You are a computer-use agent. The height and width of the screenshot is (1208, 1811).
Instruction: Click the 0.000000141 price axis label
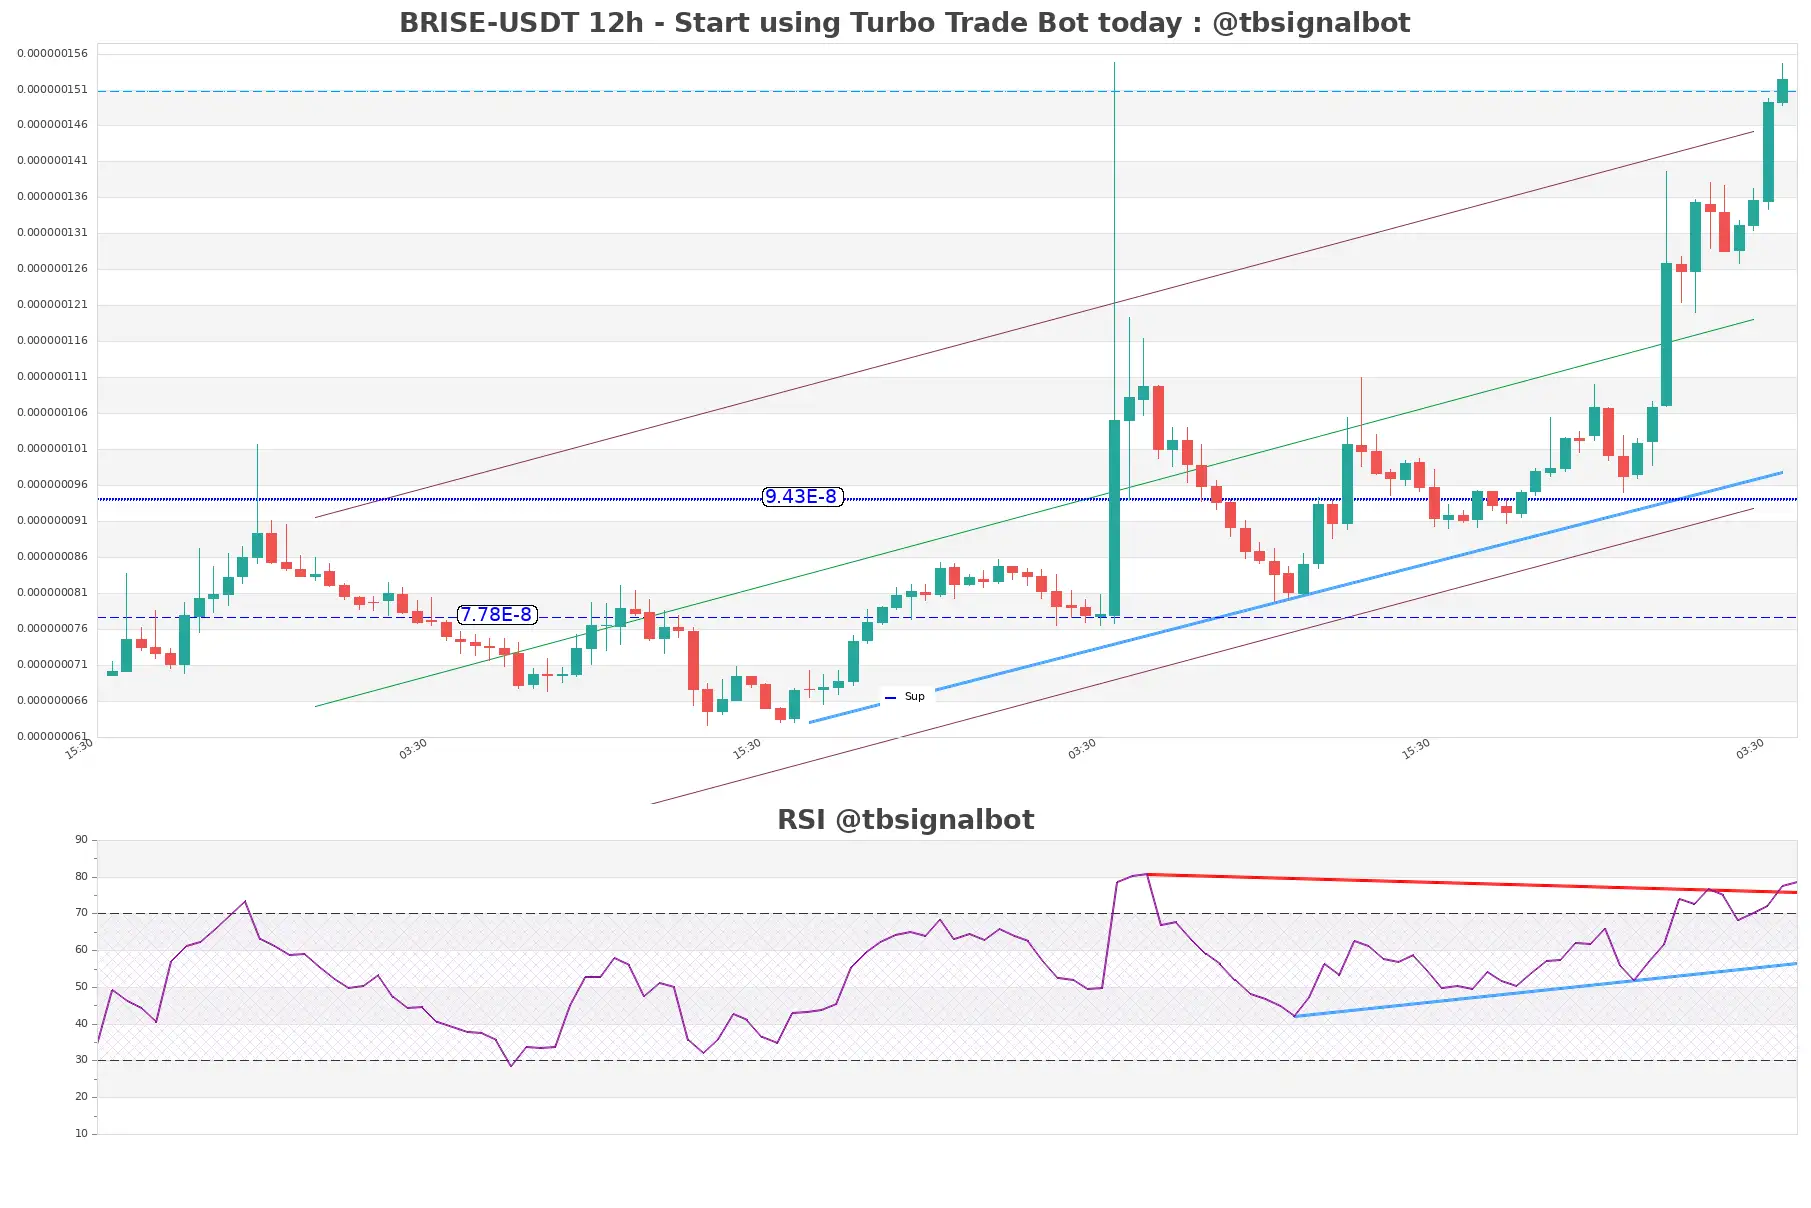[52, 160]
